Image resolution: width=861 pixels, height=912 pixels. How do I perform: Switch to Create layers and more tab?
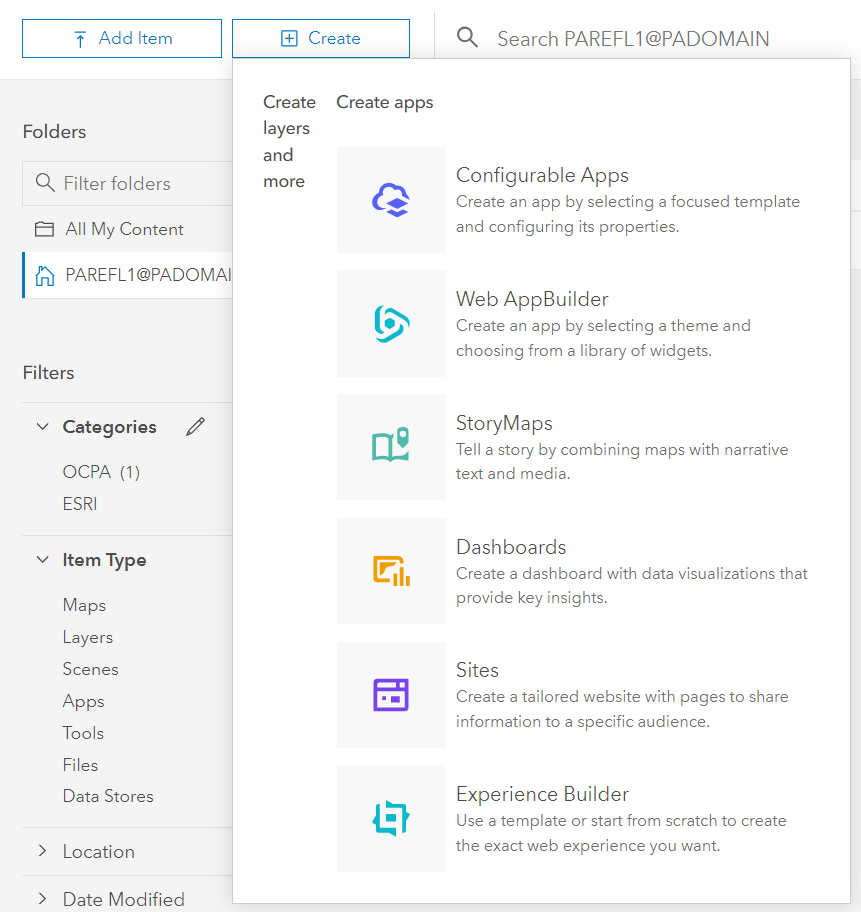289,141
